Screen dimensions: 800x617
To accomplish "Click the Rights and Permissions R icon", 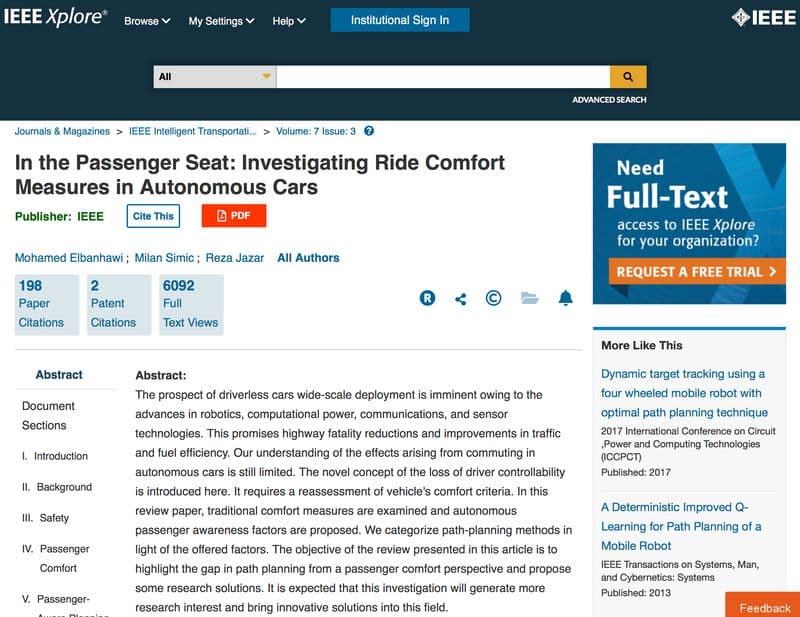I will (x=428, y=298).
